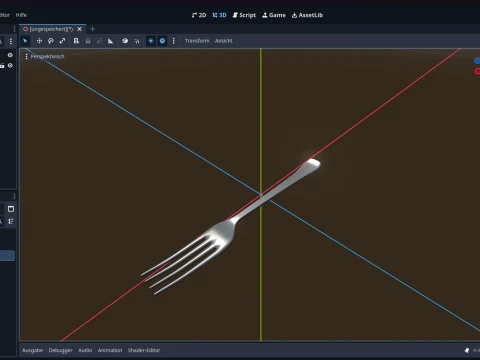The image size is (480, 360).
Task: Activate the Rotate Mode tool
Action: pyautogui.click(x=51, y=41)
